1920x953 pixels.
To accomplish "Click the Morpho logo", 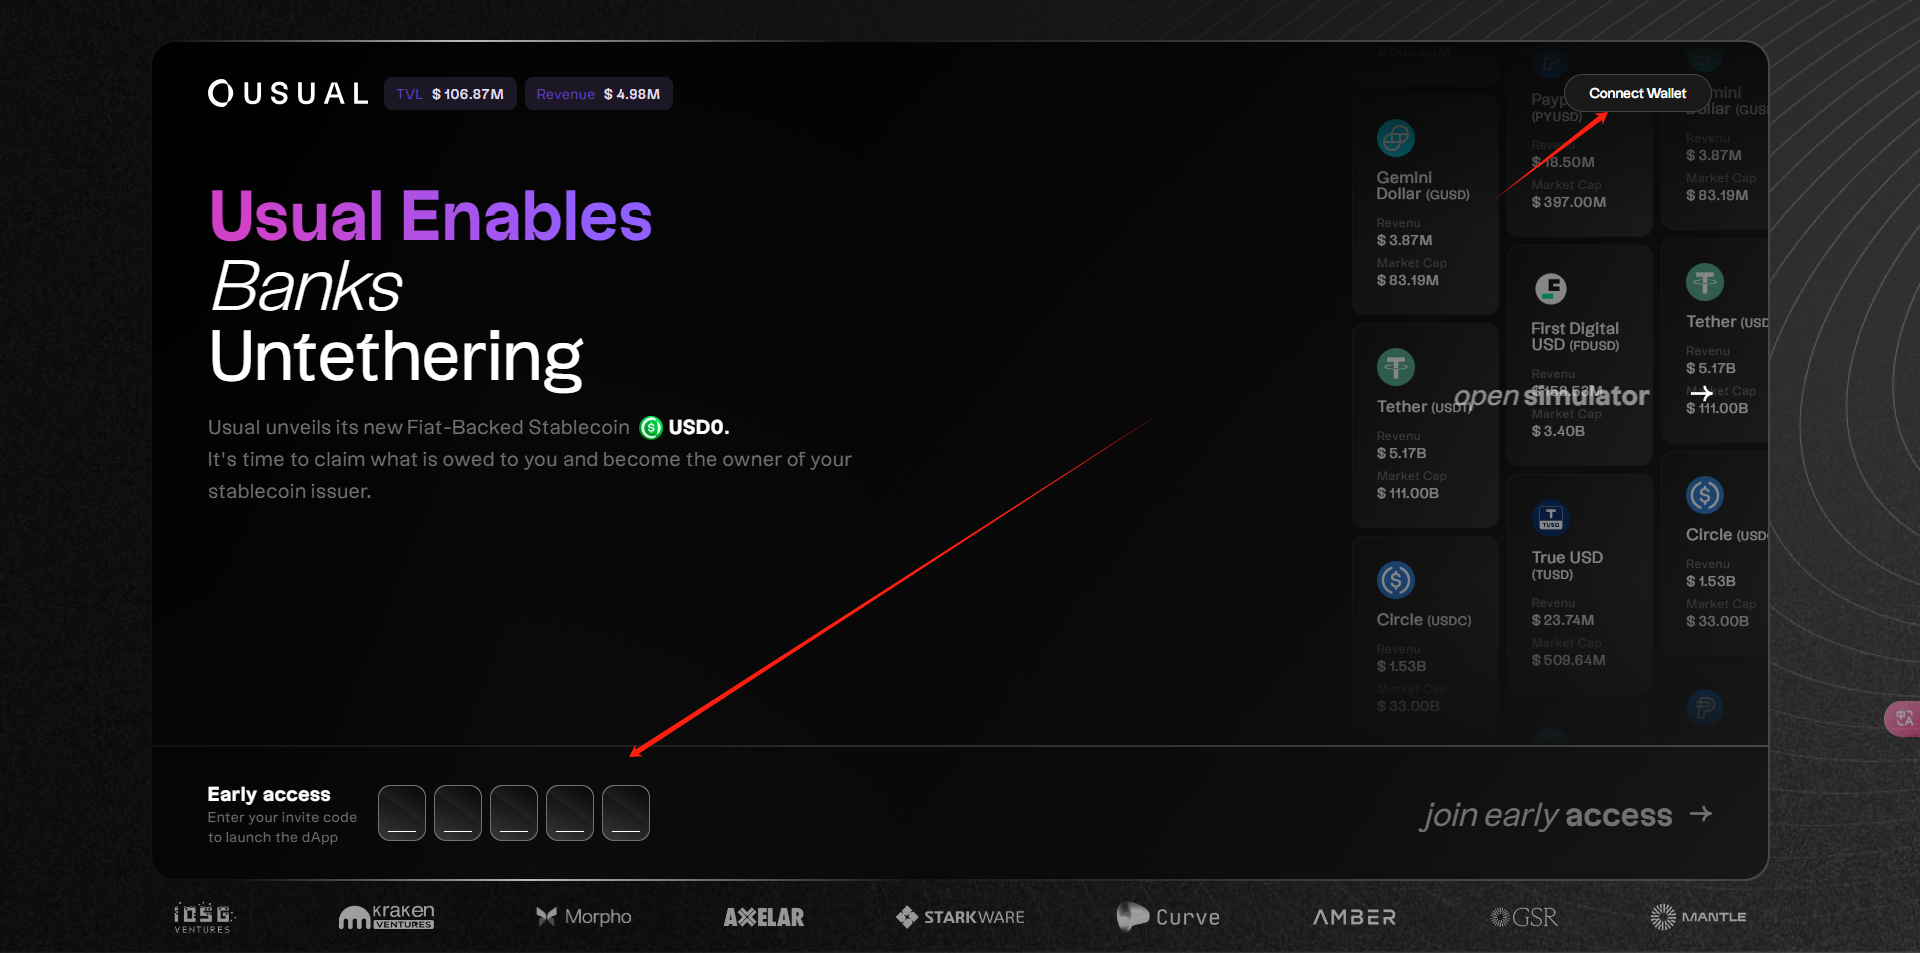I will (584, 917).
